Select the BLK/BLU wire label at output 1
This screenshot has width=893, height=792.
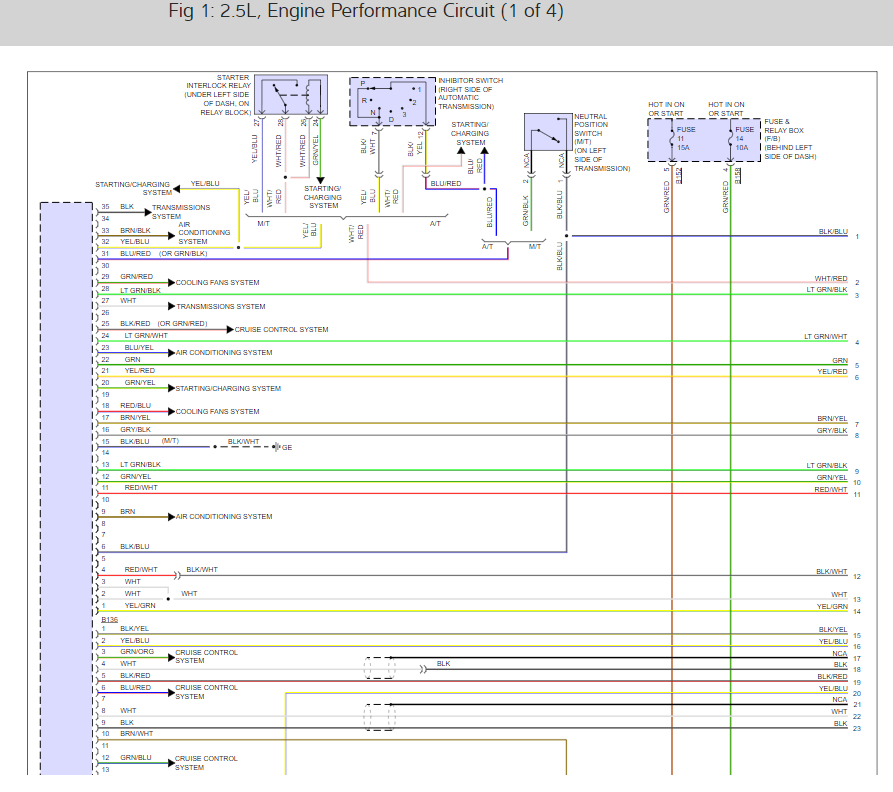click(832, 232)
